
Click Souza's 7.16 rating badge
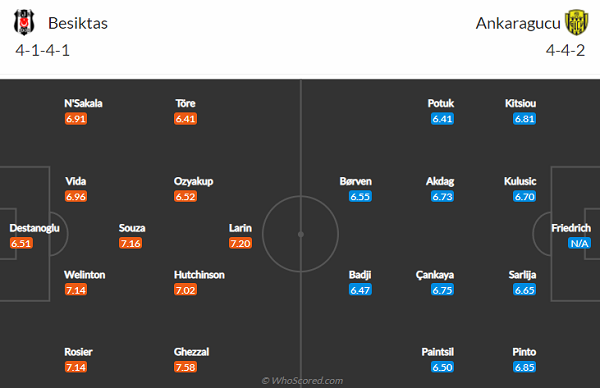tap(130, 243)
